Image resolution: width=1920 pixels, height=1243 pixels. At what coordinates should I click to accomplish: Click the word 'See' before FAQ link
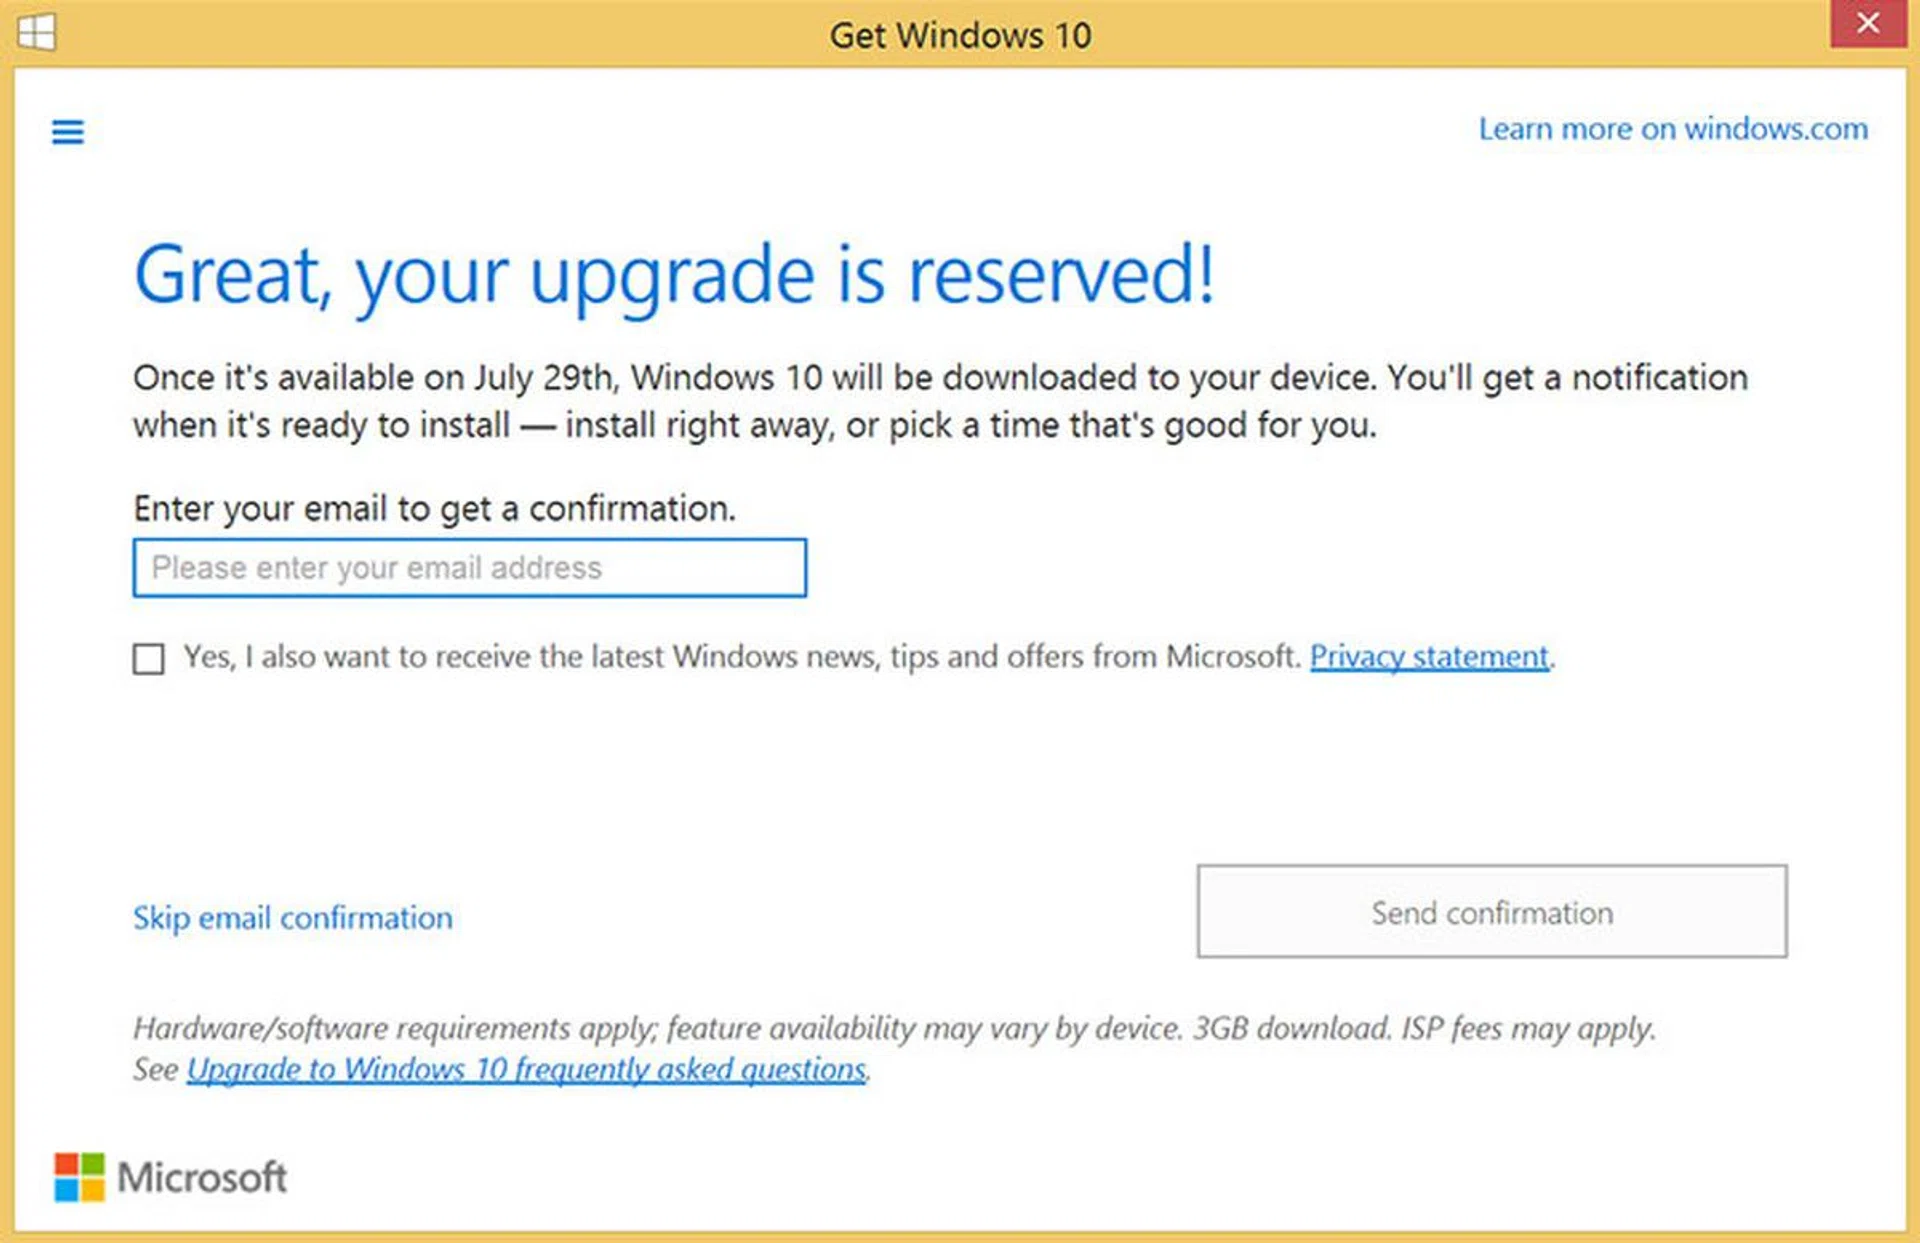155,1070
